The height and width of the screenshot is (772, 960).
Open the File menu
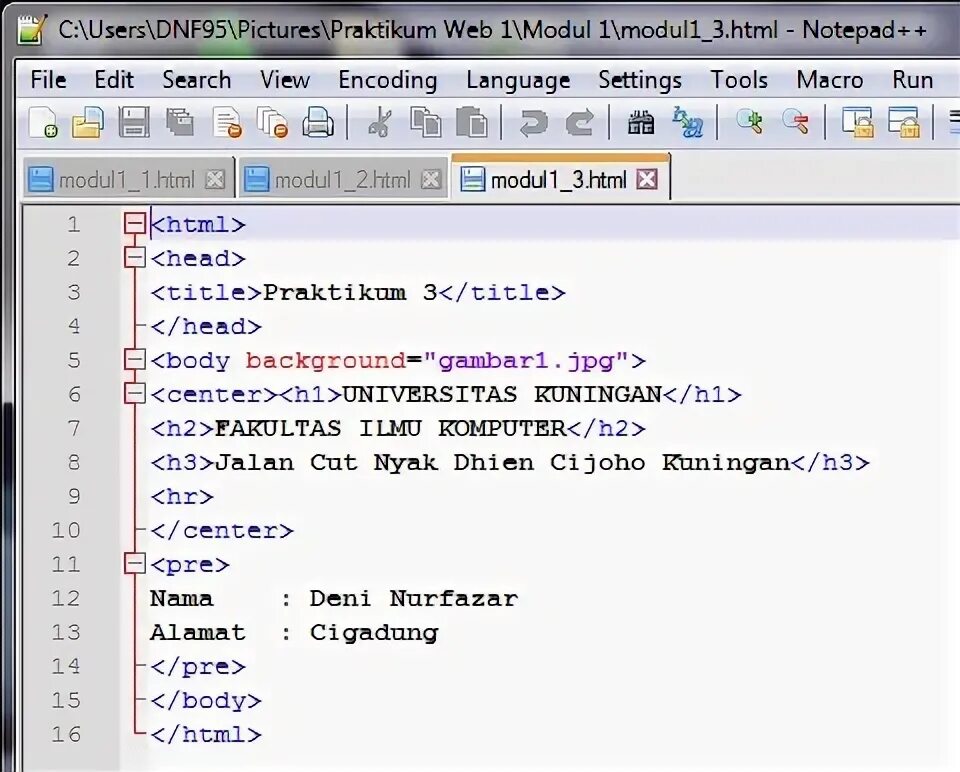(48, 80)
